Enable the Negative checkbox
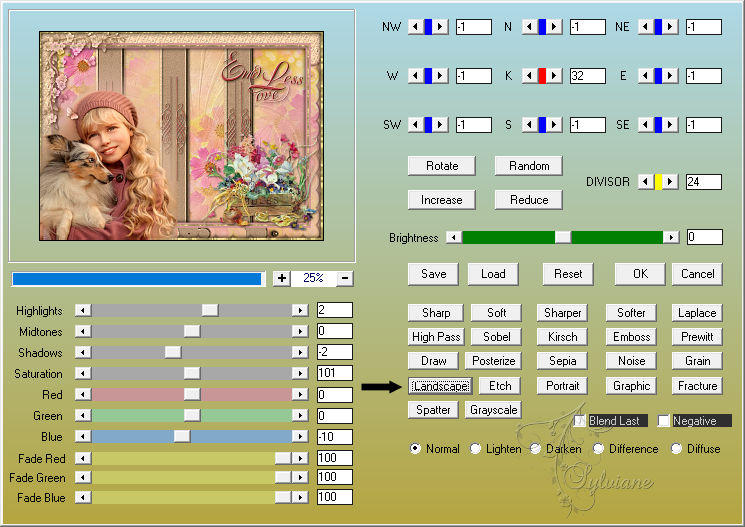This screenshot has width=745, height=527. [x=663, y=421]
